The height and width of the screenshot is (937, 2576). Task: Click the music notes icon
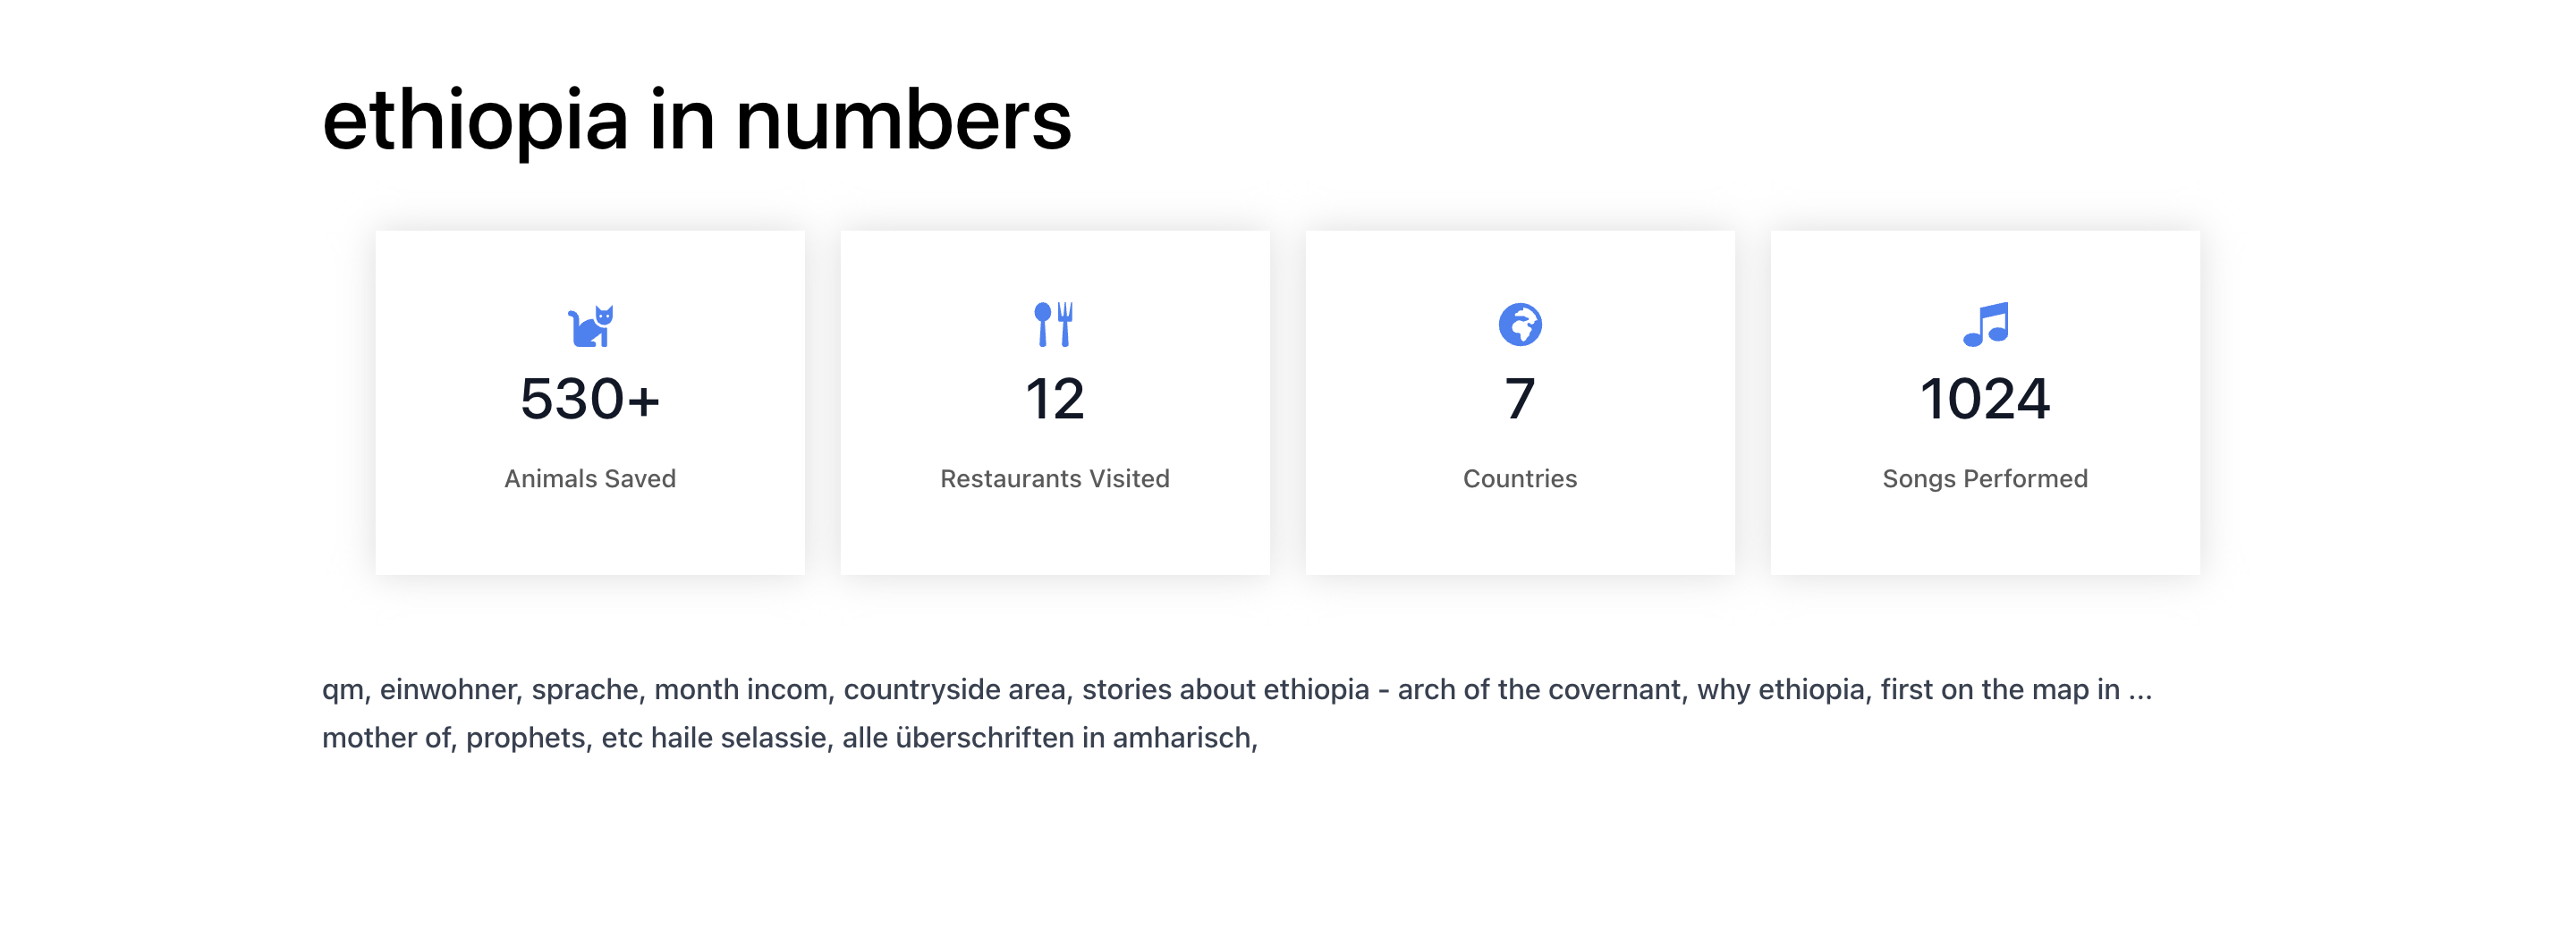(x=1985, y=325)
